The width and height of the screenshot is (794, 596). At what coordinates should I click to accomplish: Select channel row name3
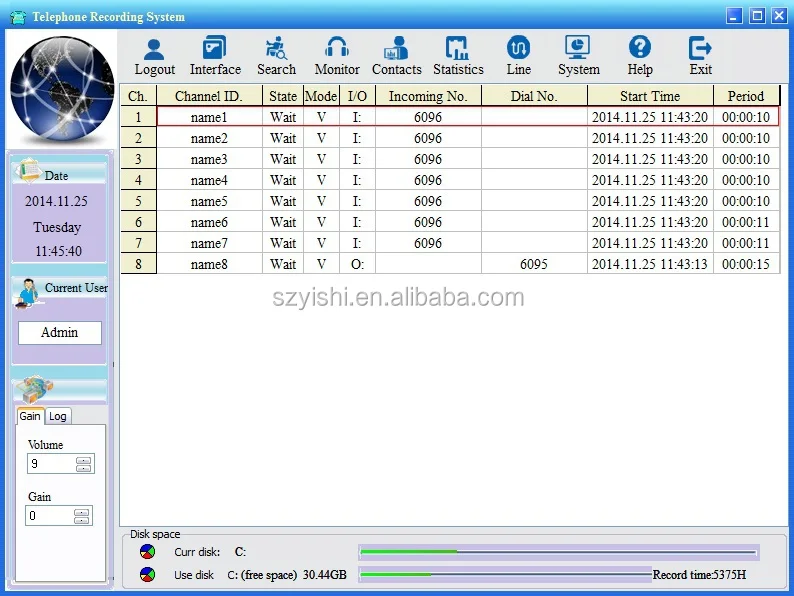pyautogui.click(x=450, y=159)
